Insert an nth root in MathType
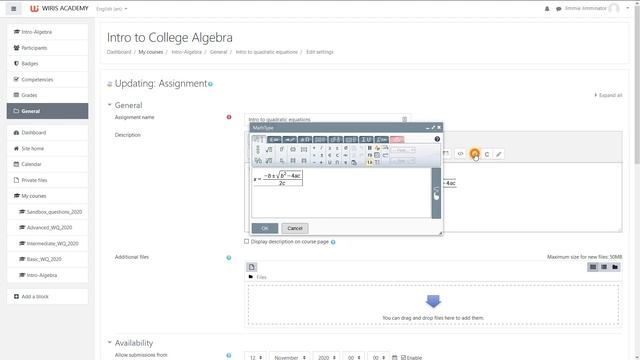 click(x=269, y=161)
